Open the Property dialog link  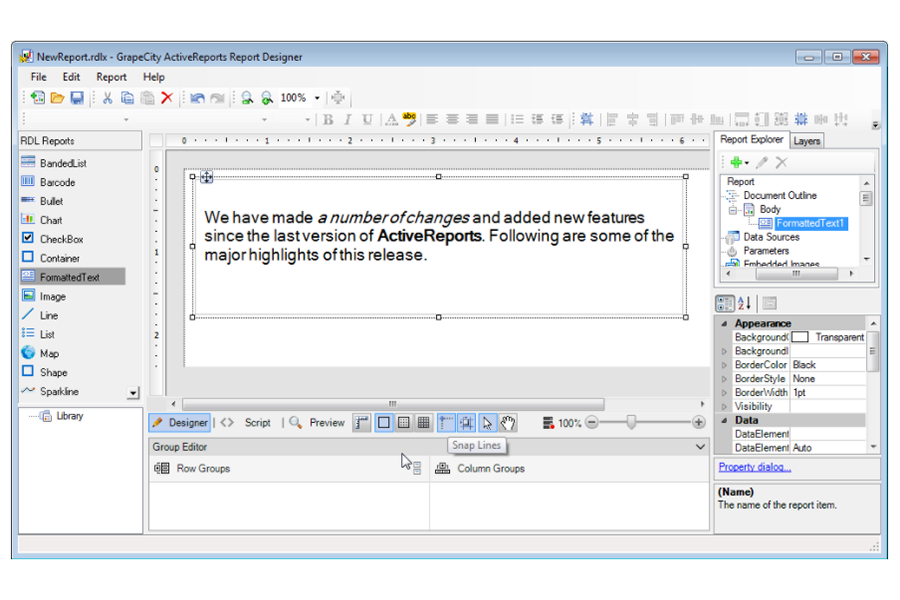tap(755, 467)
